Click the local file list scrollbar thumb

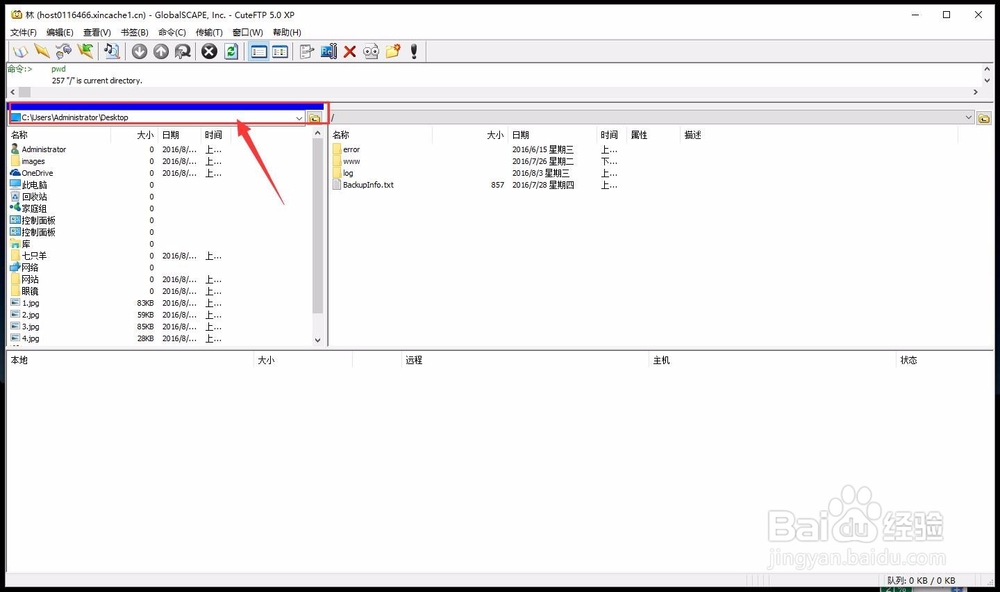318,226
